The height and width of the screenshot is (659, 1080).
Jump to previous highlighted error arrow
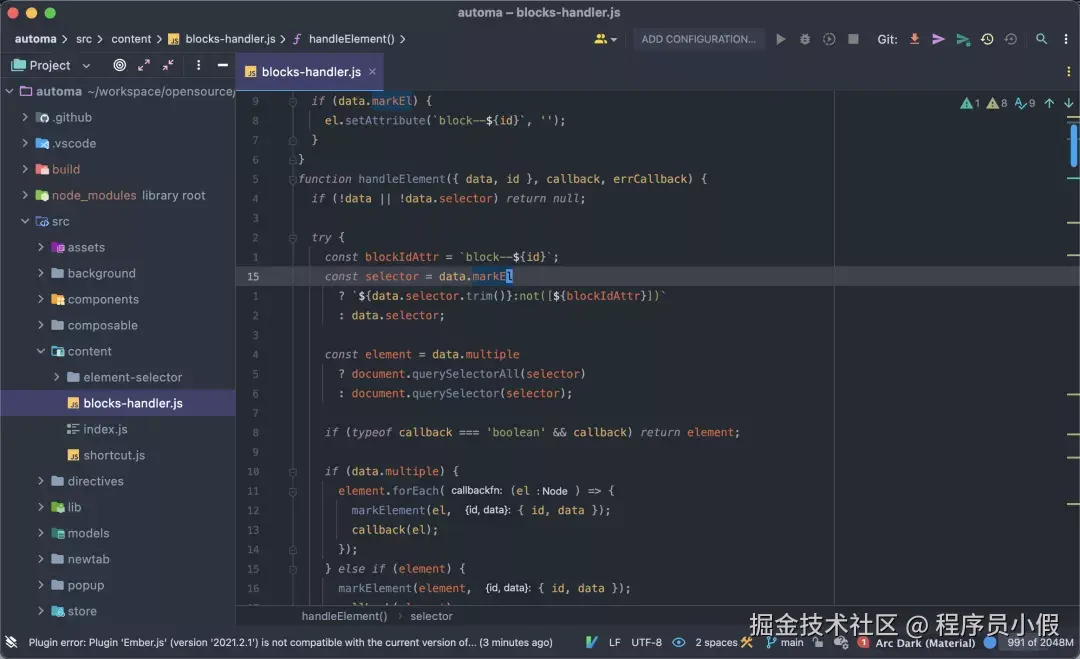coord(1049,103)
